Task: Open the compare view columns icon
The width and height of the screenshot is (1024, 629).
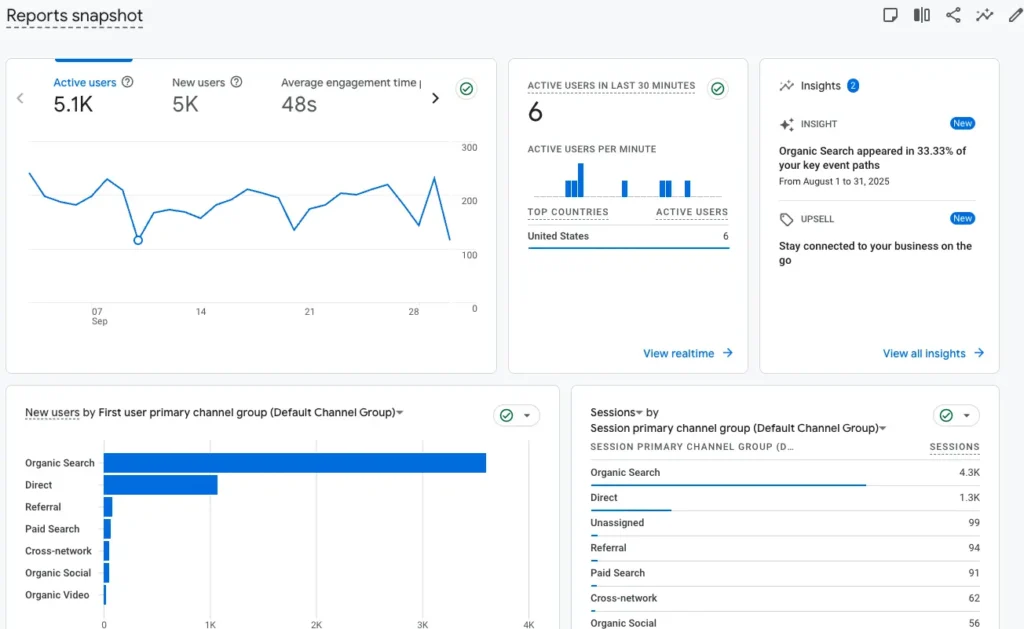Action: 922,15
